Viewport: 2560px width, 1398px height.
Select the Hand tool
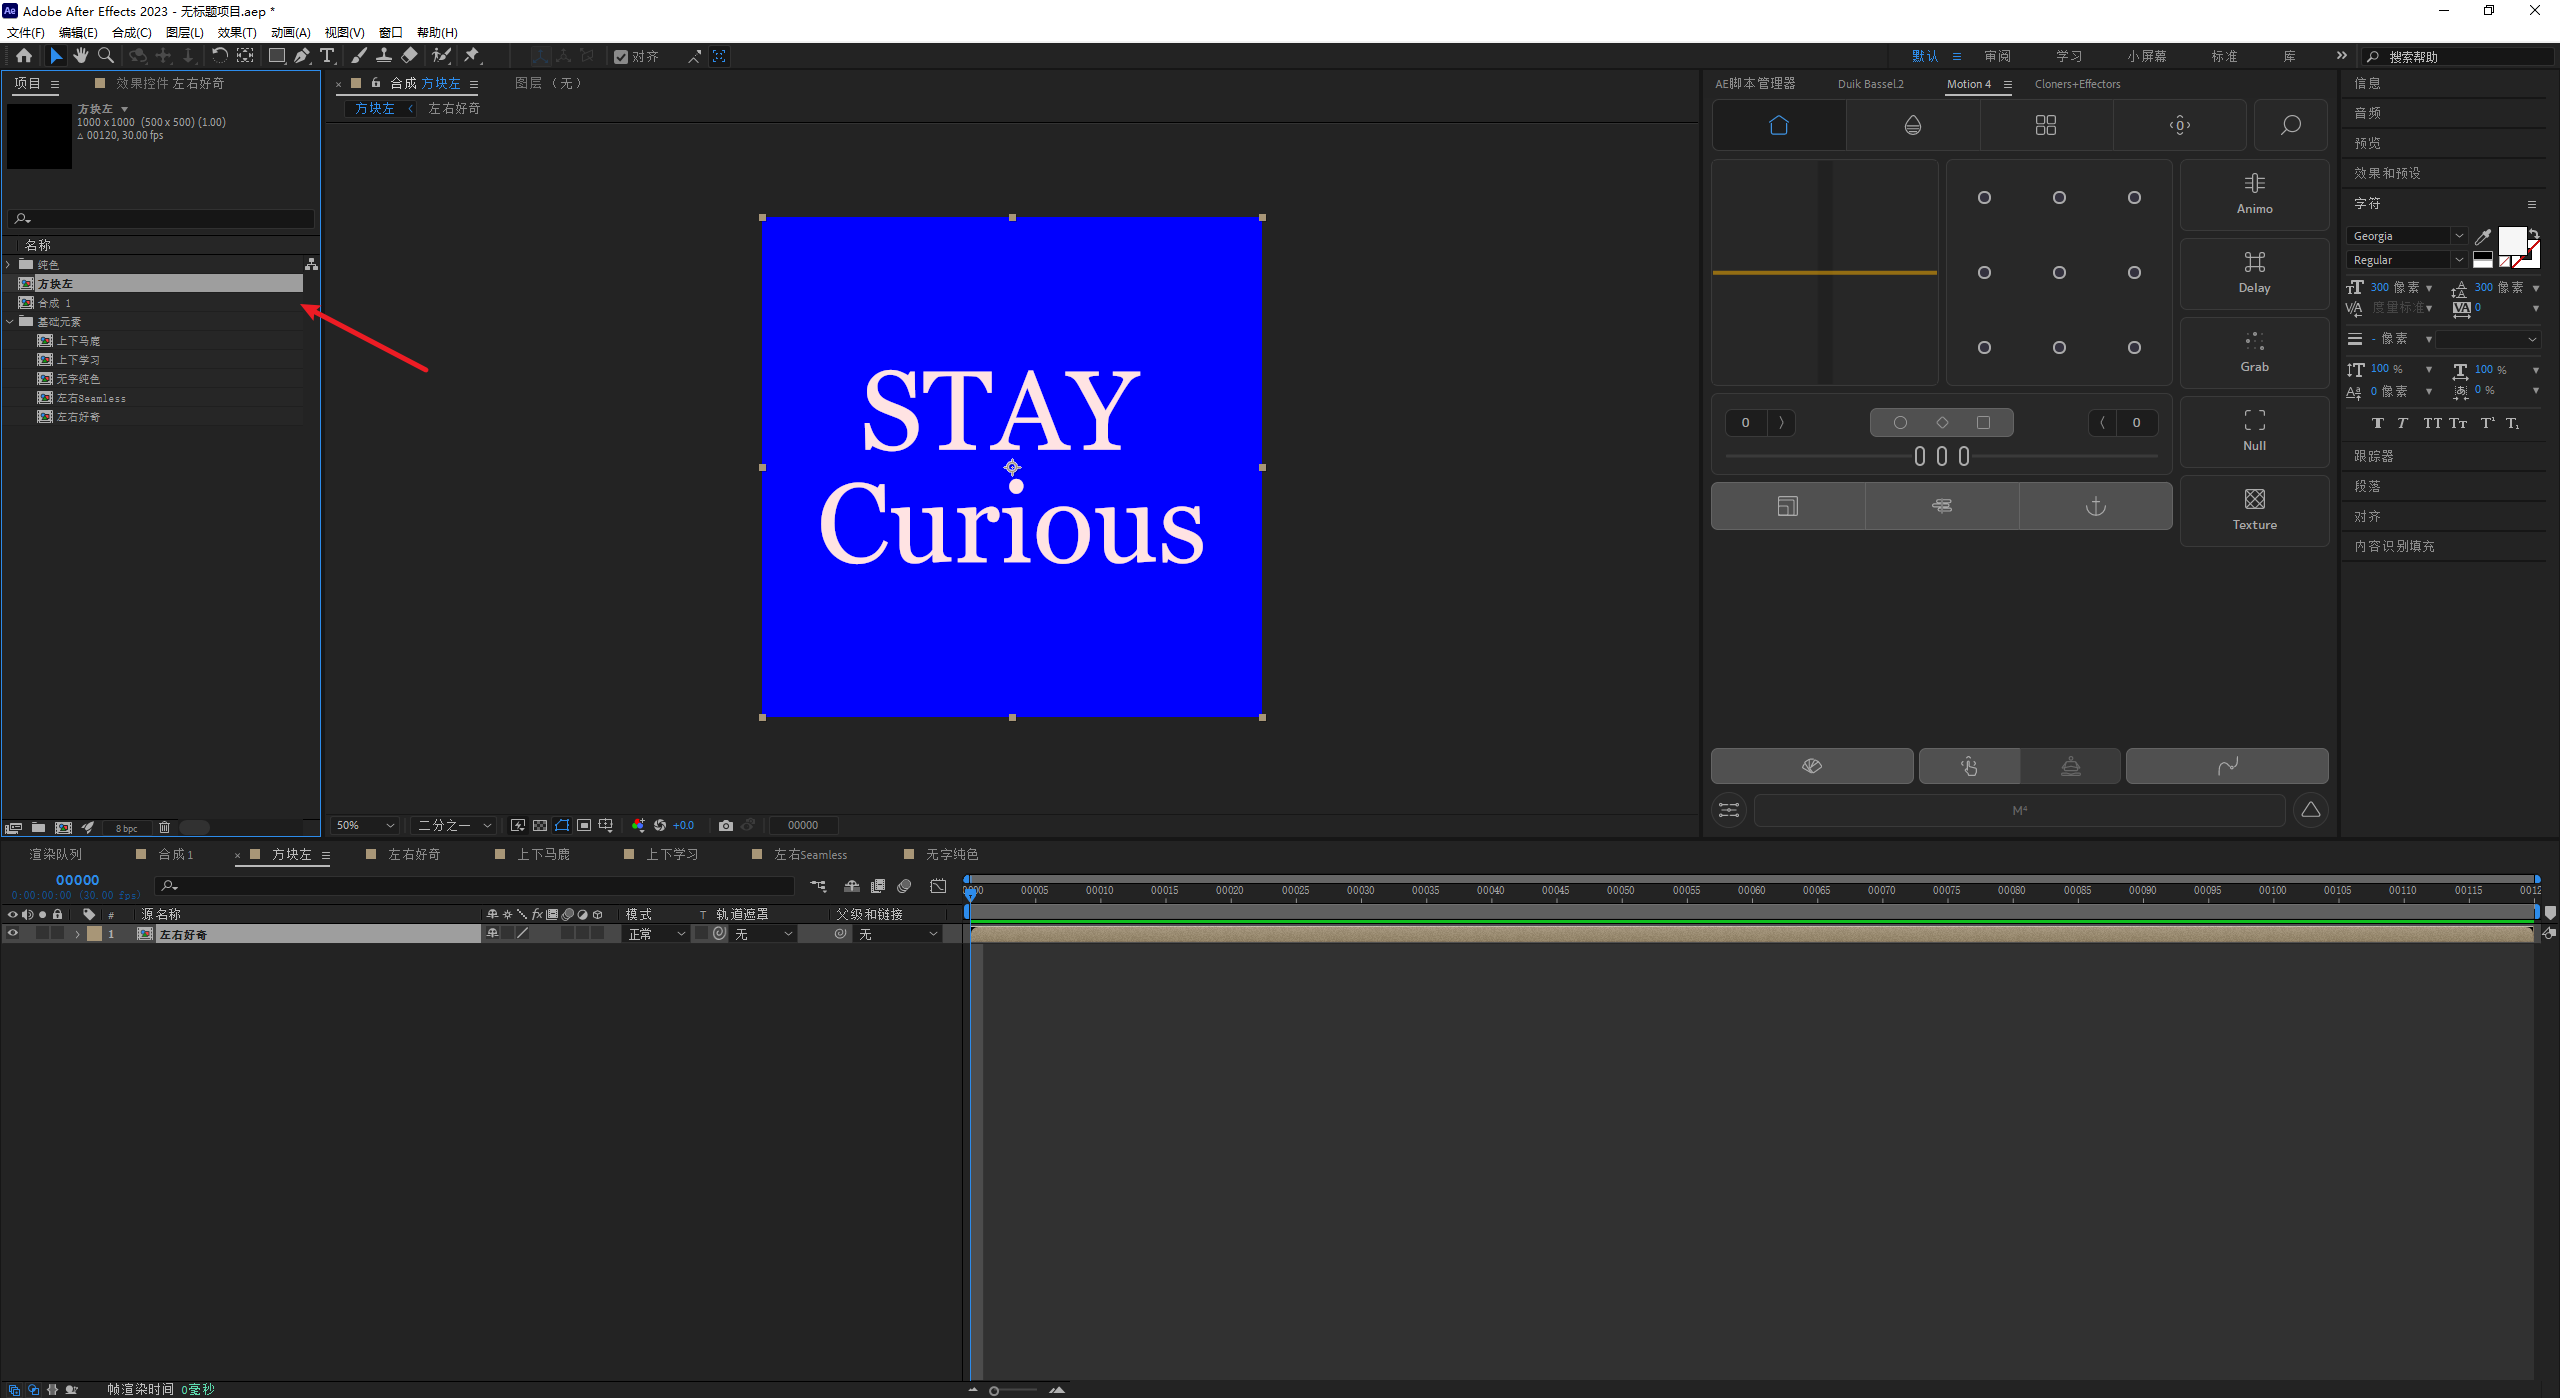tap(81, 56)
